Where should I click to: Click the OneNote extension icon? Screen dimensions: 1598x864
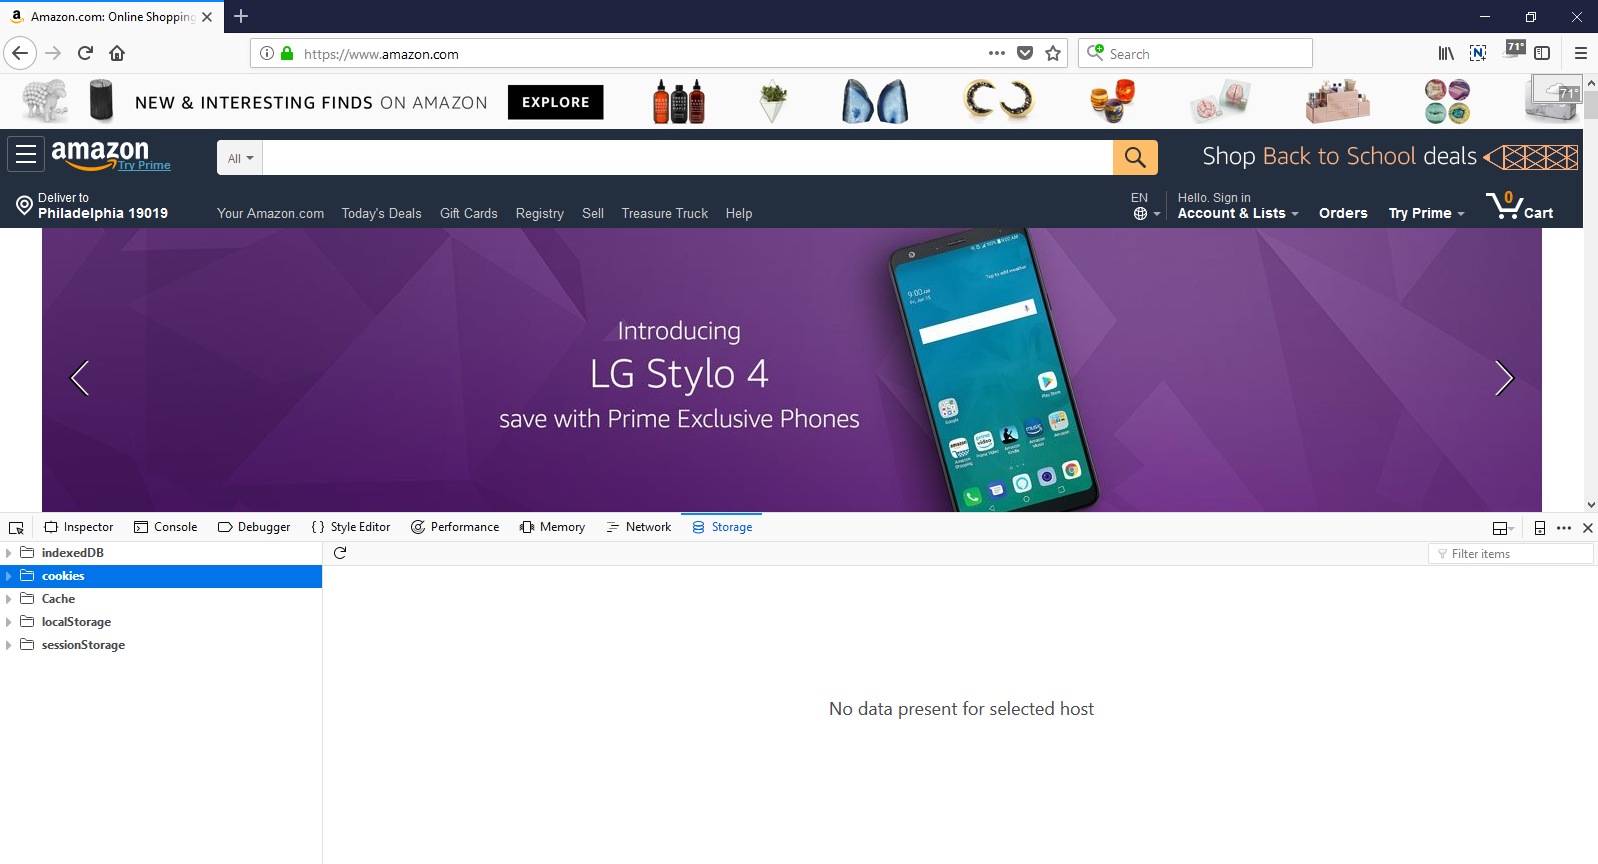1478,53
